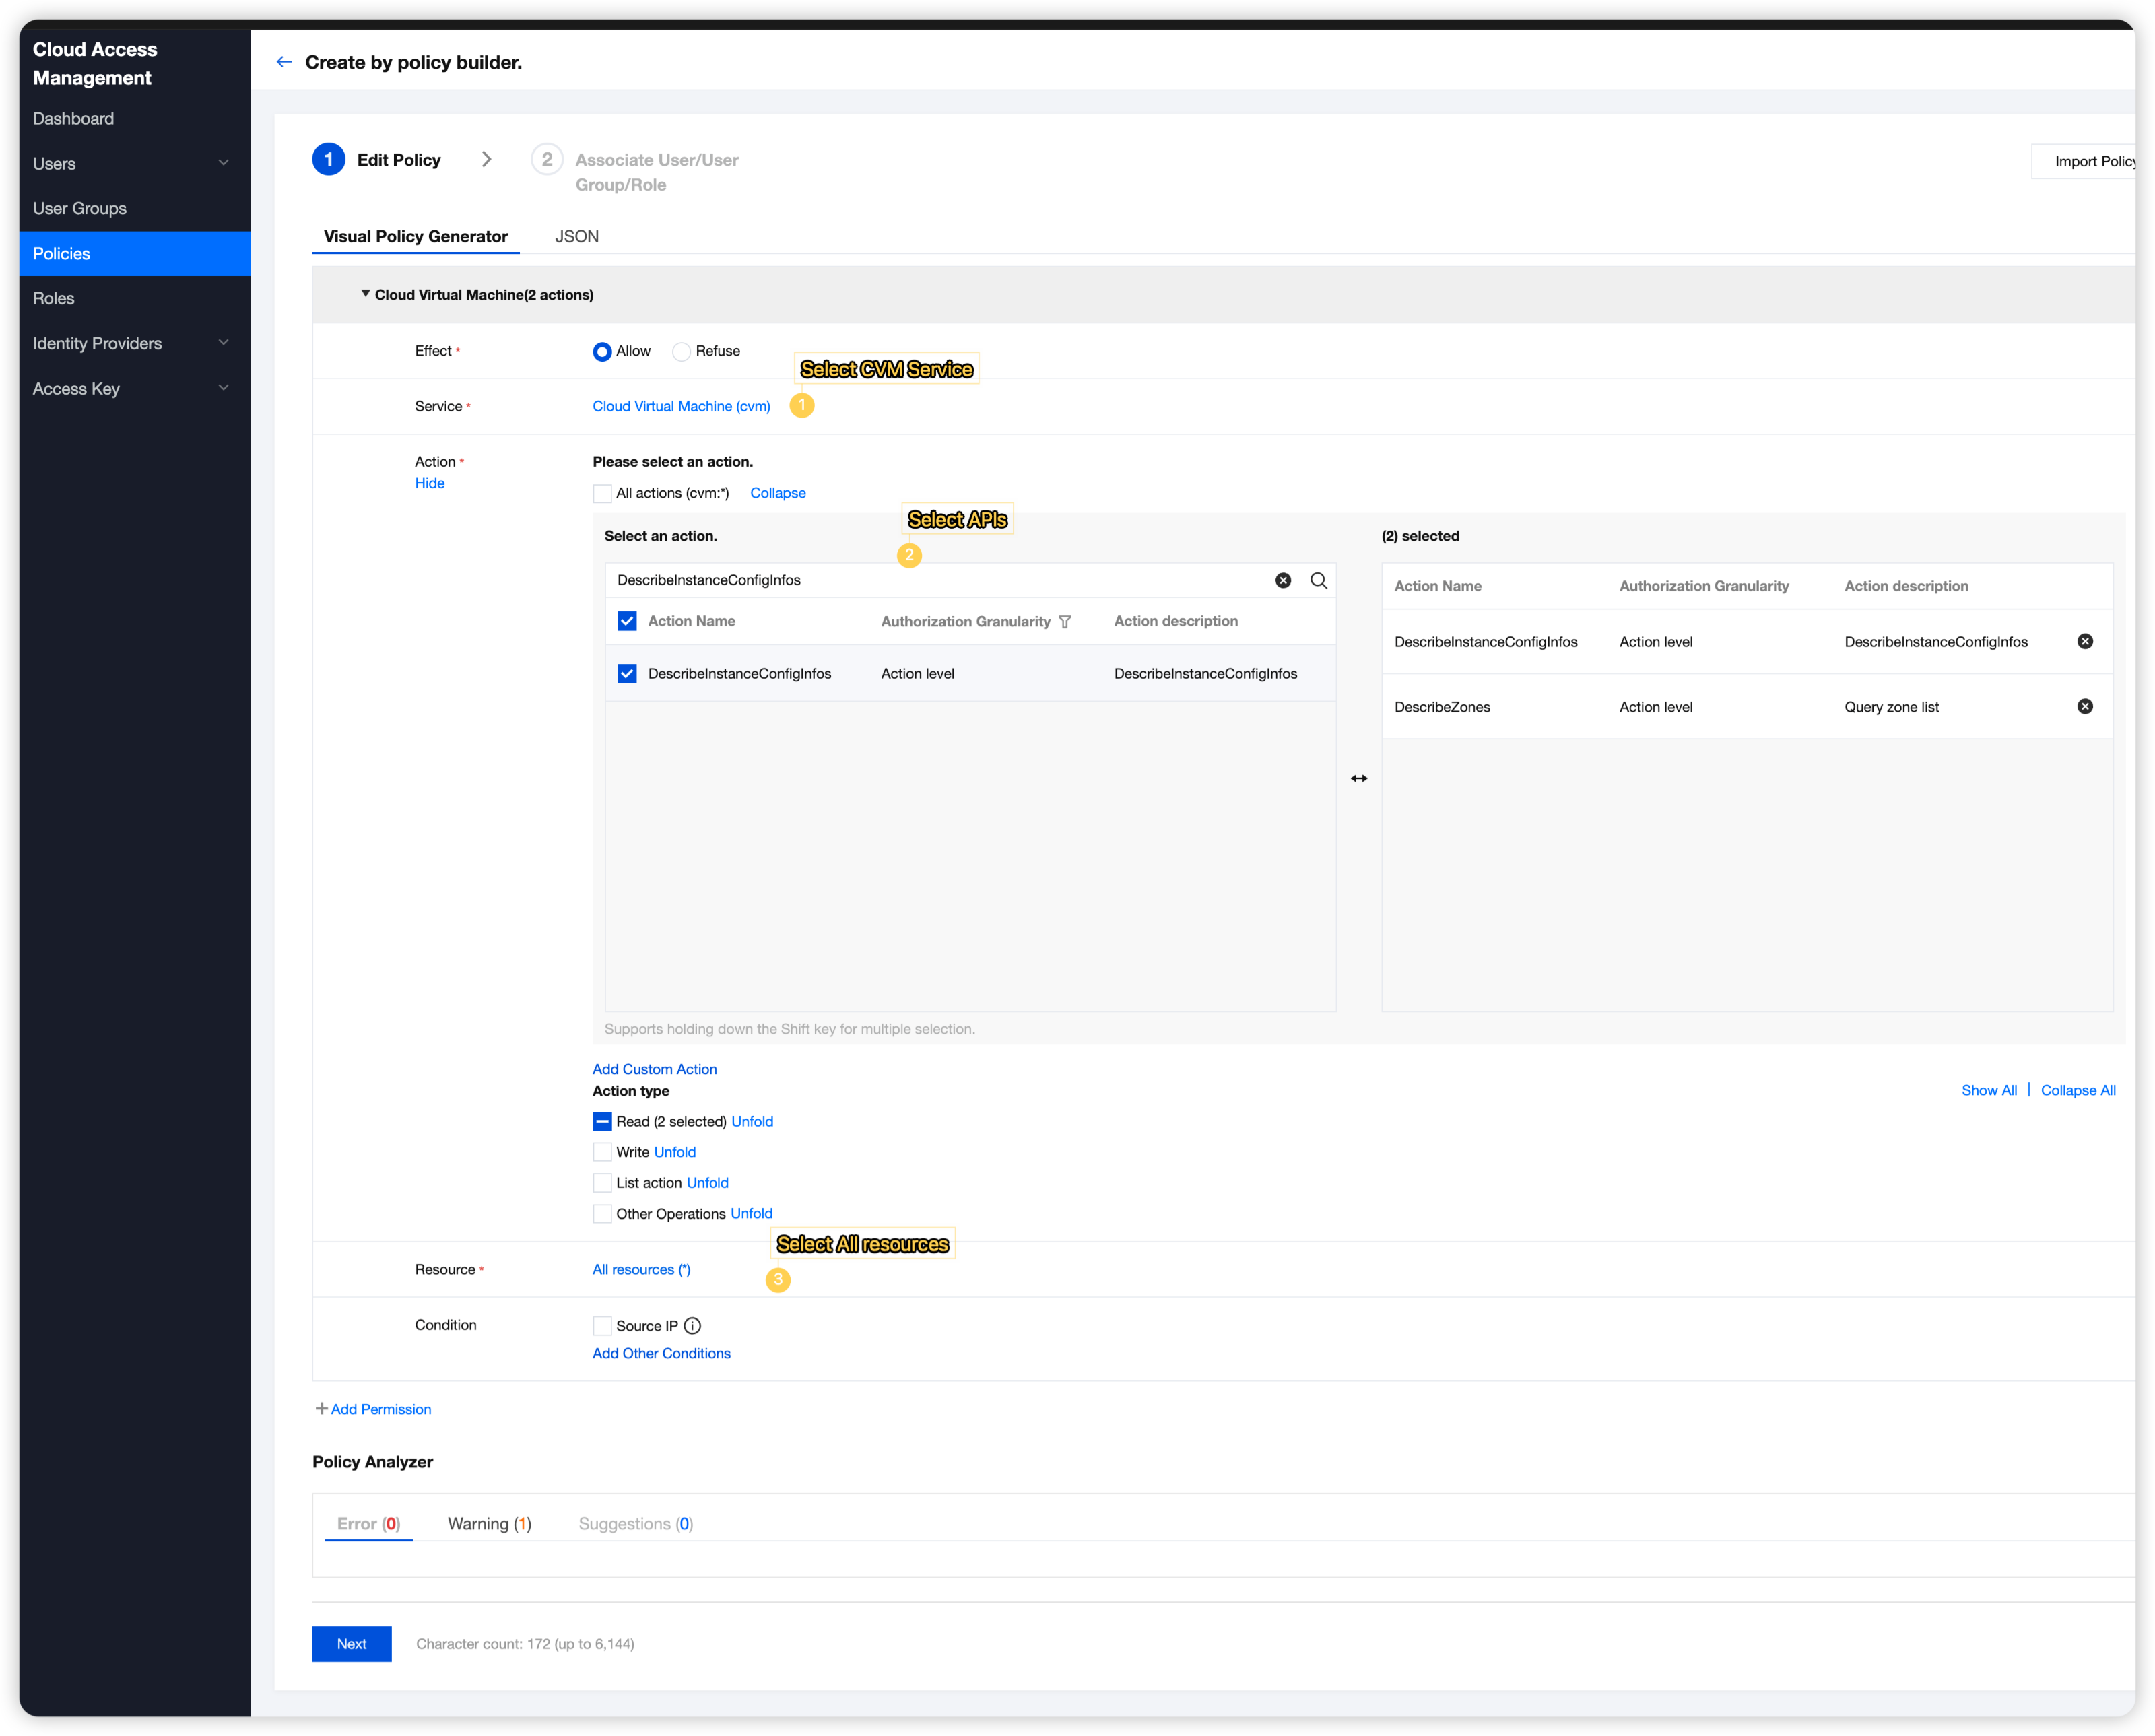Enable the Source IP condition checkbox
The image size is (2155, 1736).
pyautogui.click(x=602, y=1326)
